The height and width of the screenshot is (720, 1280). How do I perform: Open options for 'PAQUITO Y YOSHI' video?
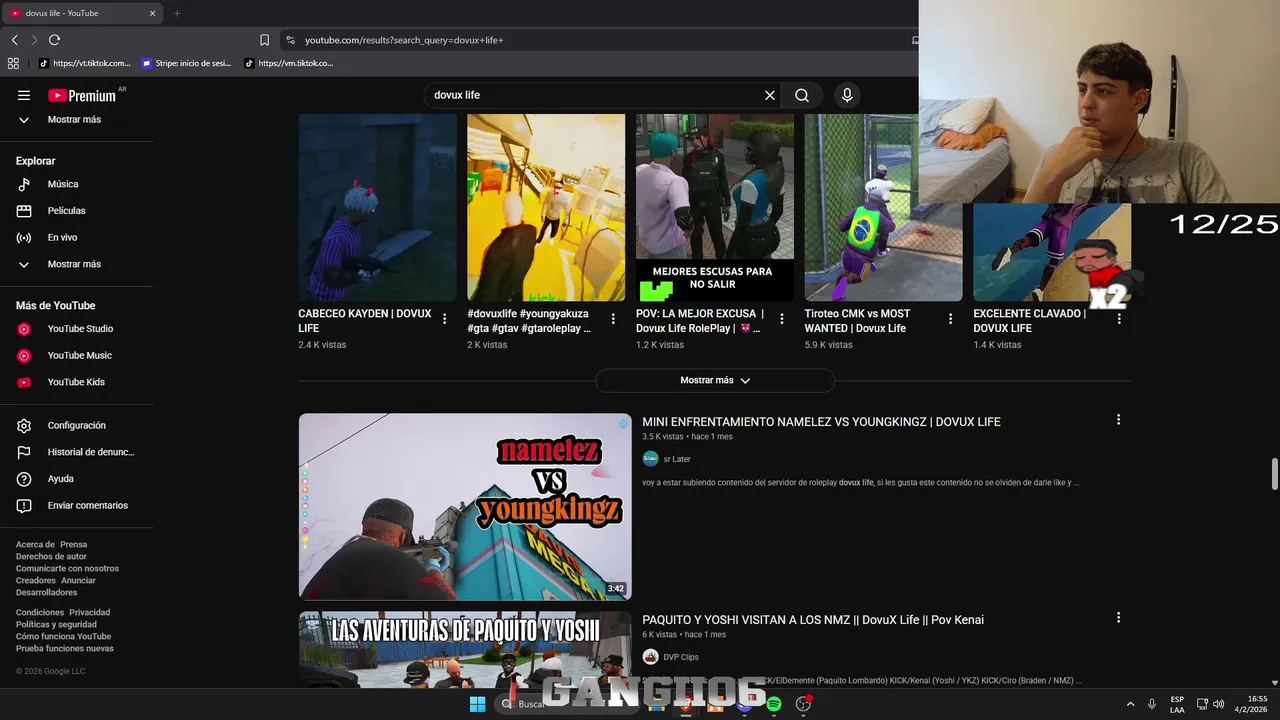pyautogui.click(x=1118, y=618)
